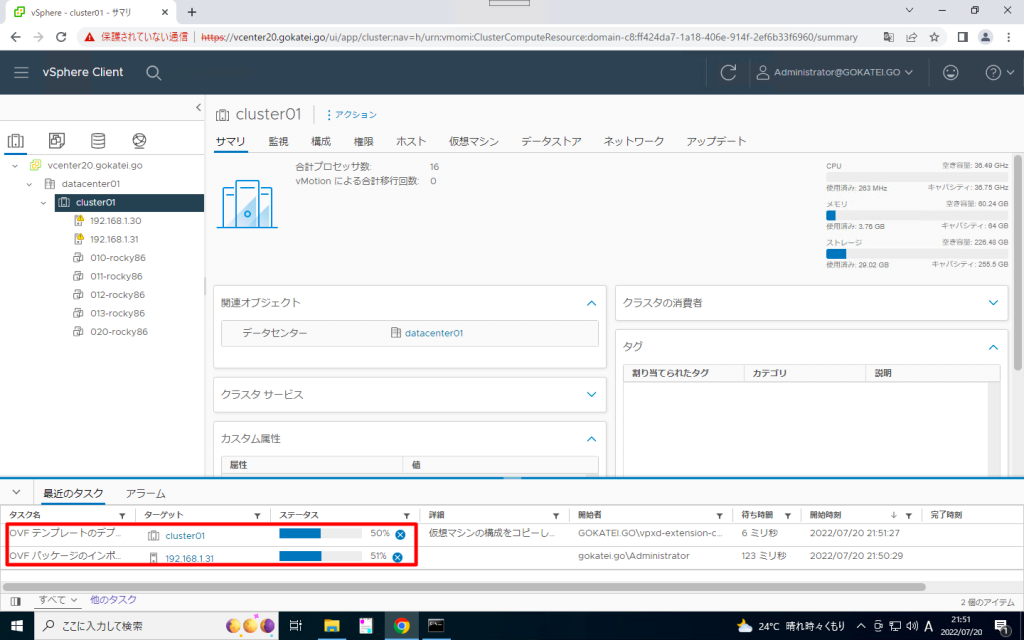Open the Networking inventory view icon
This screenshot has height=640, width=1024.
(139, 141)
